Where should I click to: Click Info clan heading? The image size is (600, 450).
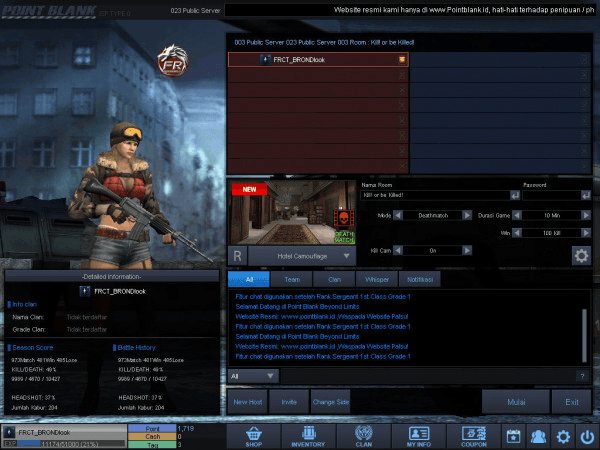coord(24,304)
